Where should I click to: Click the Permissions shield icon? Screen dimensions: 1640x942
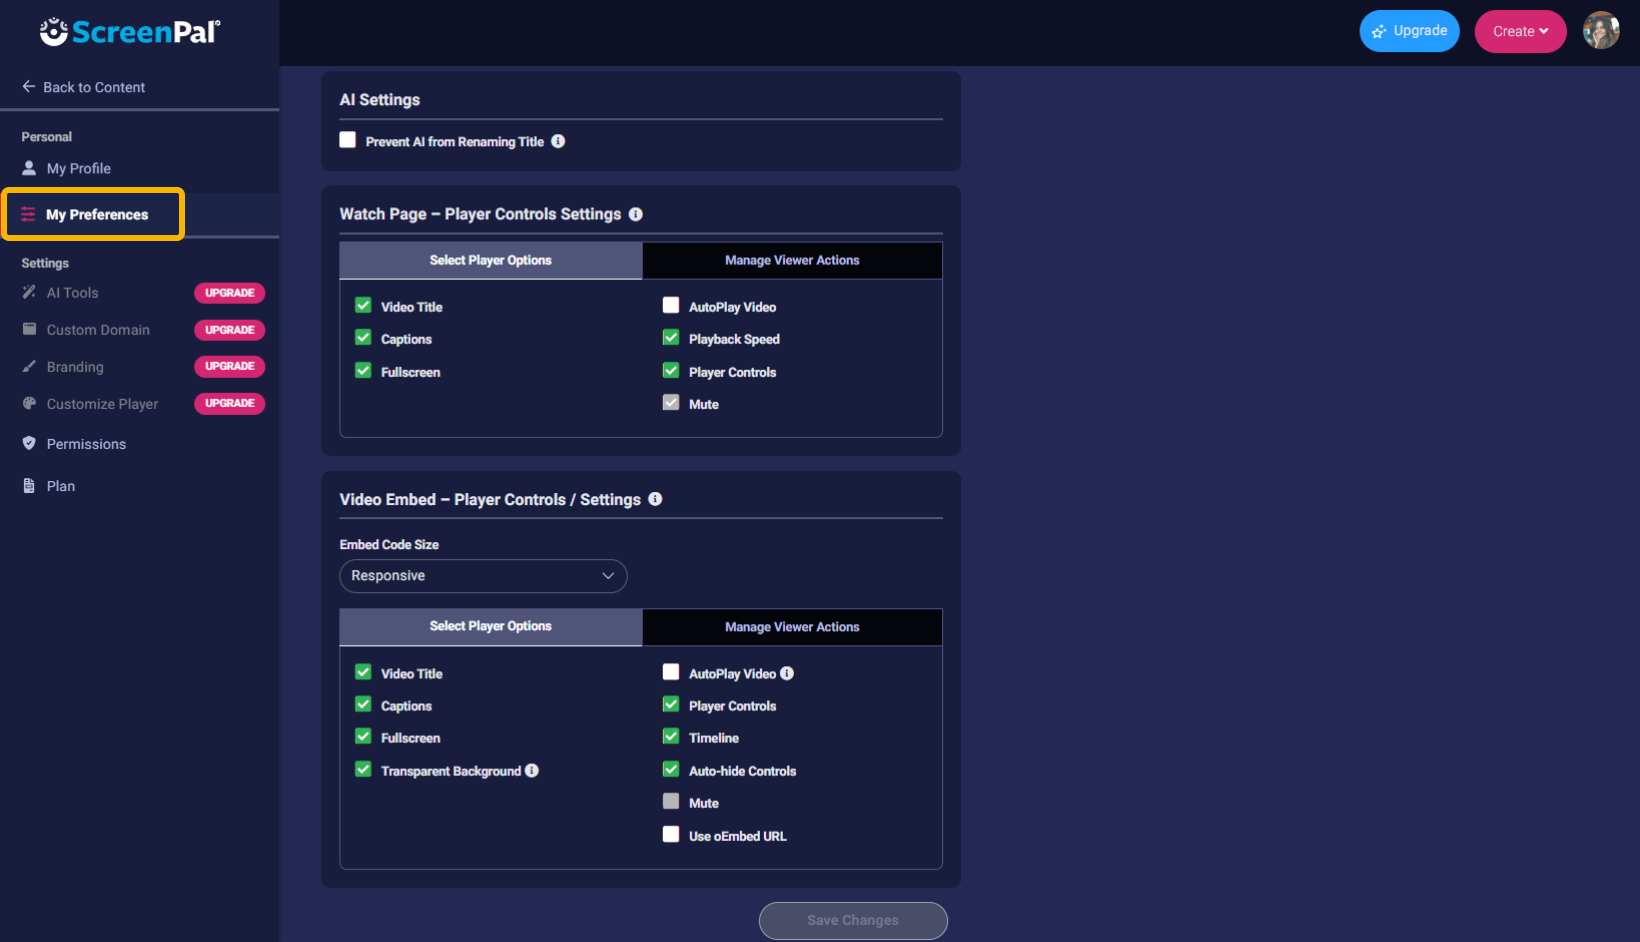tap(29, 443)
